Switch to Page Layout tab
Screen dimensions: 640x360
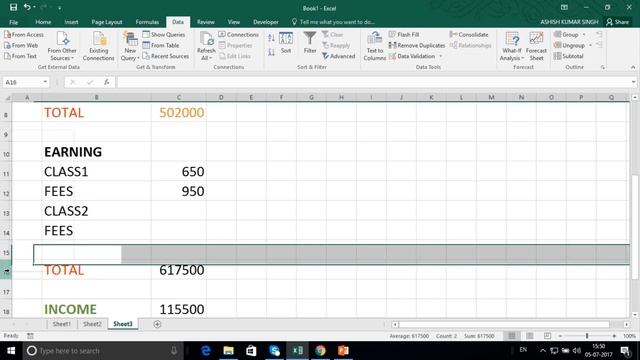click(107, 22)
